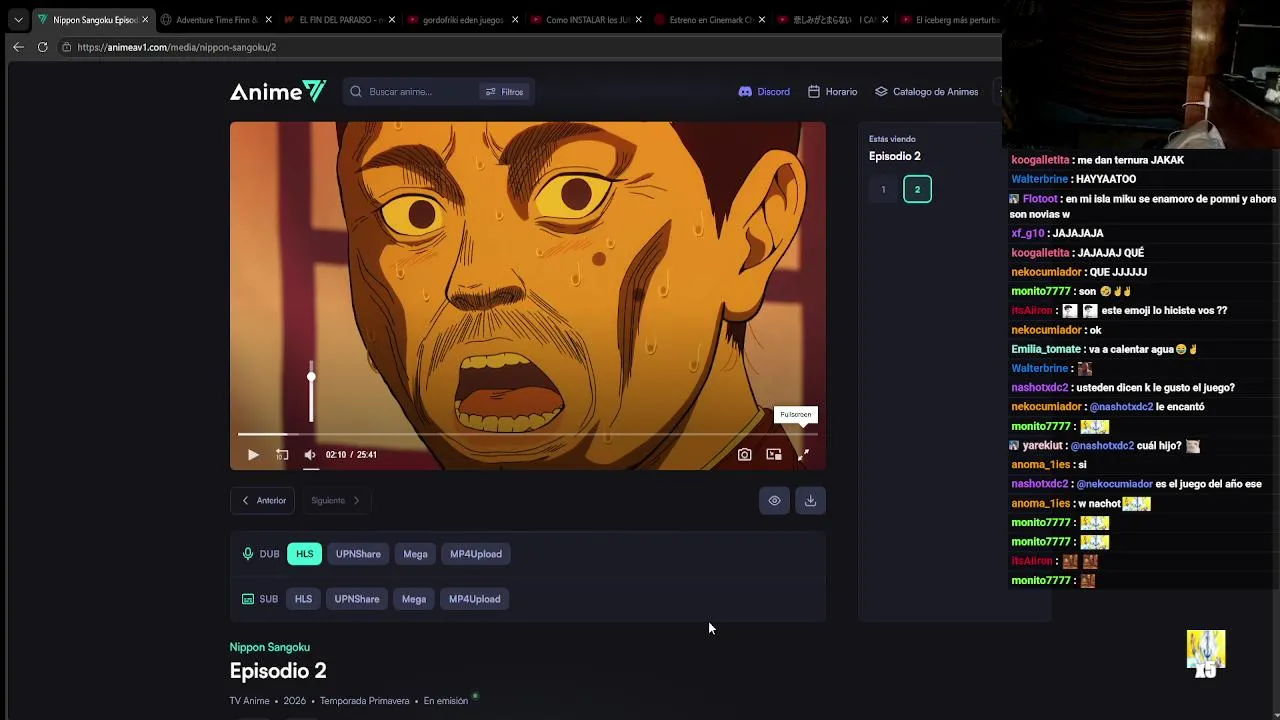Click the video time 02:10 / 25:41

(351, 455)
